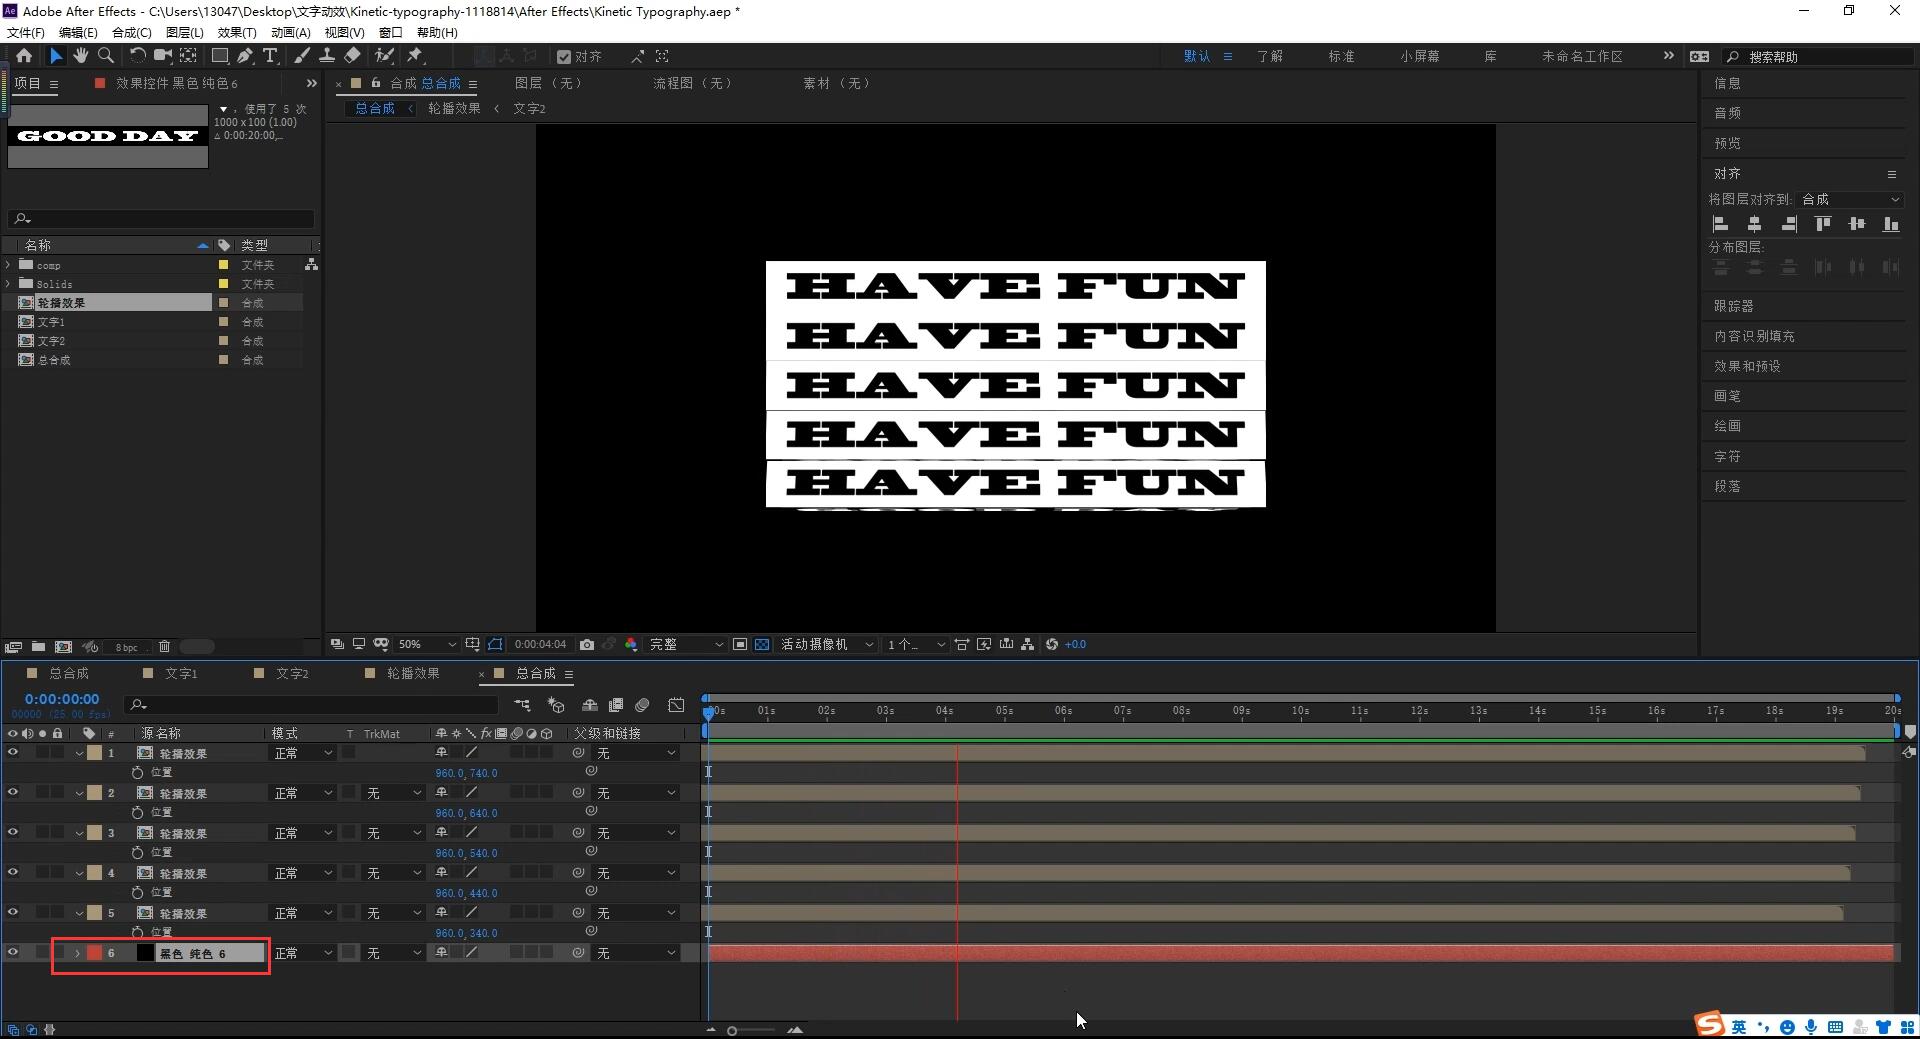Click the composition mini-flowchart icon in timeline
This screenshot has width=1920, height=1039.
click(x=522, y=705)
